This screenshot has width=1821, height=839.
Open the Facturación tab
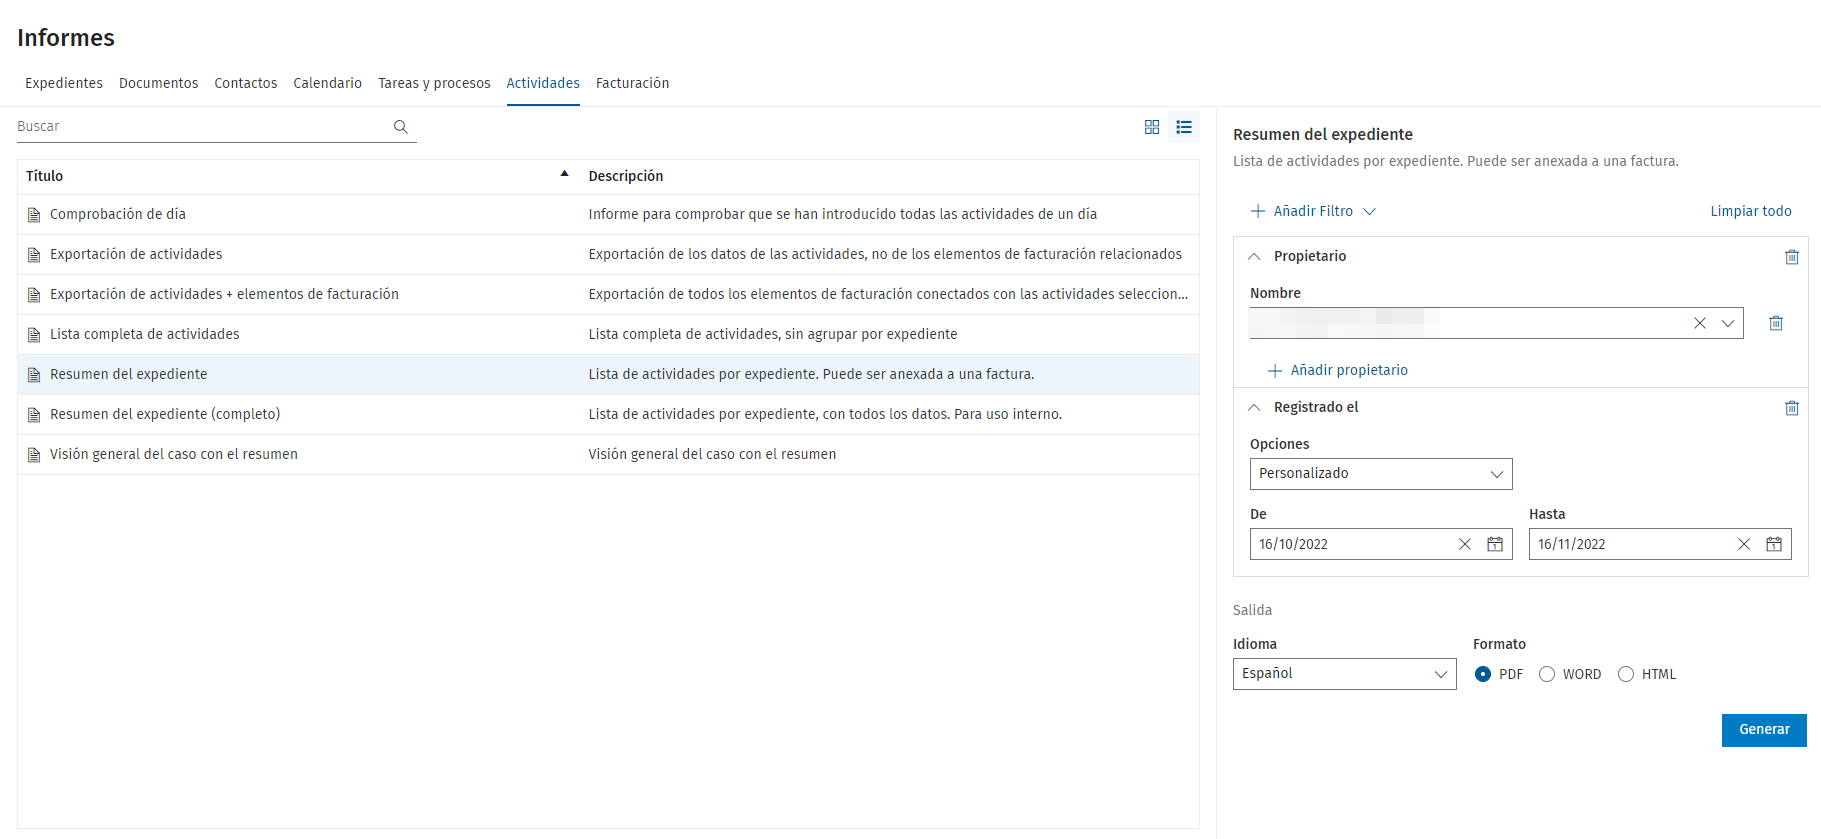click(632, 83)
